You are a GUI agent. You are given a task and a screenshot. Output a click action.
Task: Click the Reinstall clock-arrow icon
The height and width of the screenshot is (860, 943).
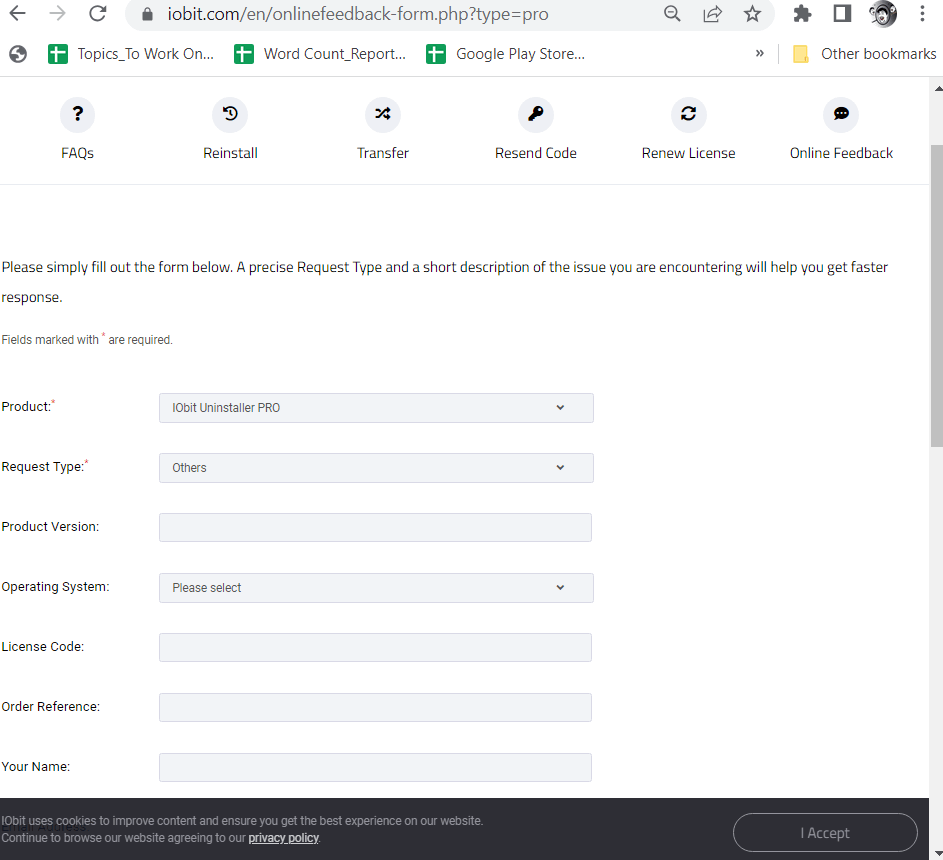click(230, 114)
